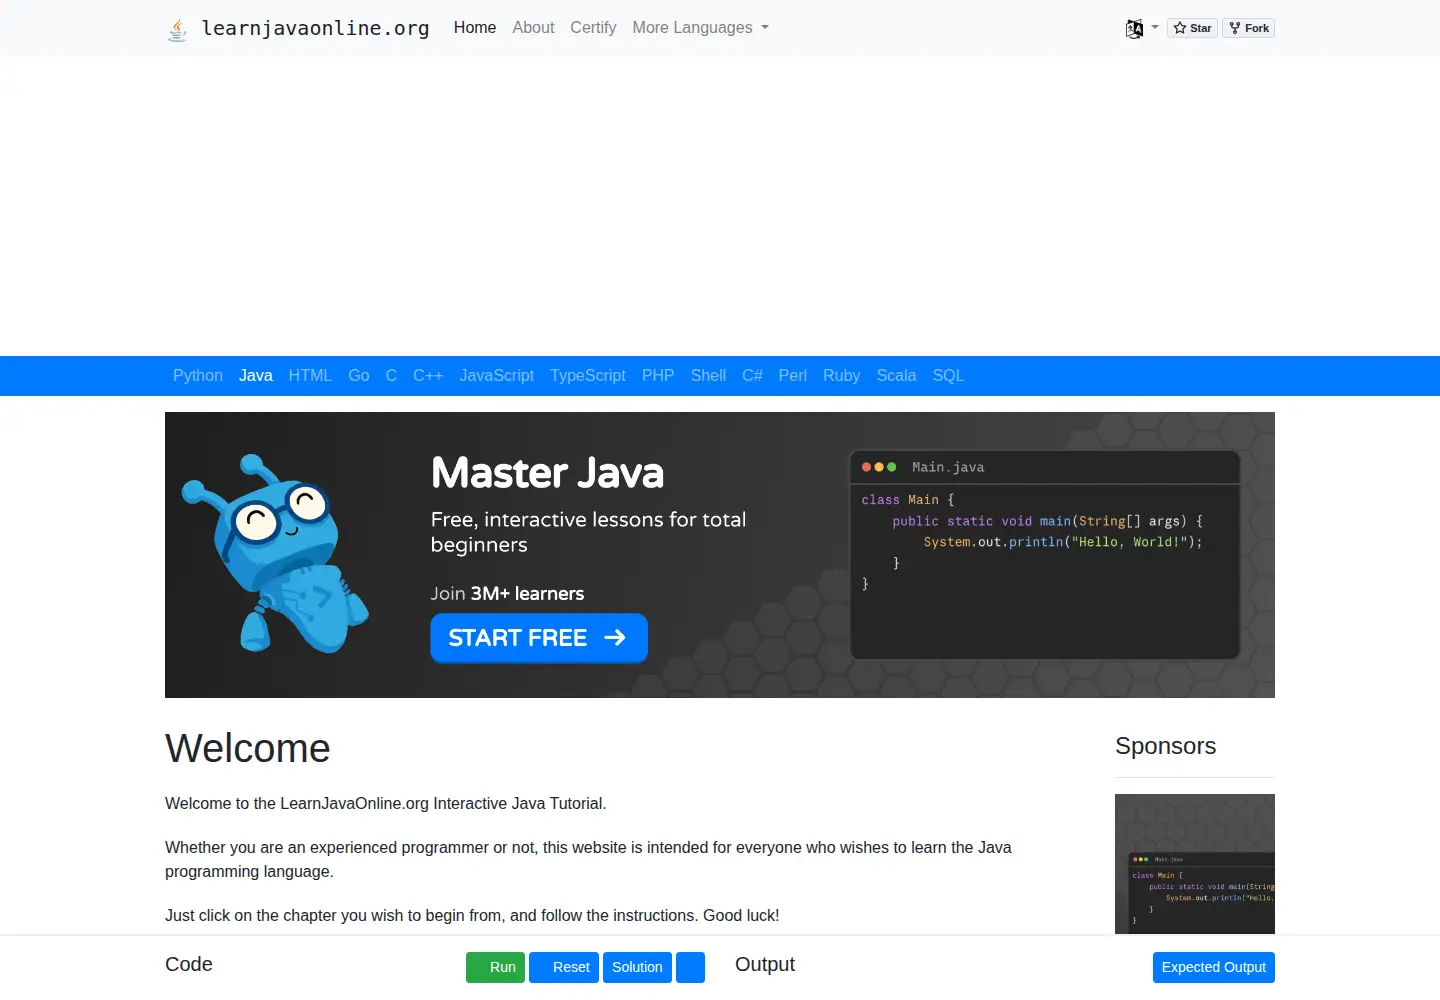Open the Scala tutorial
1440x1000 pixels.
coord(896,376)
